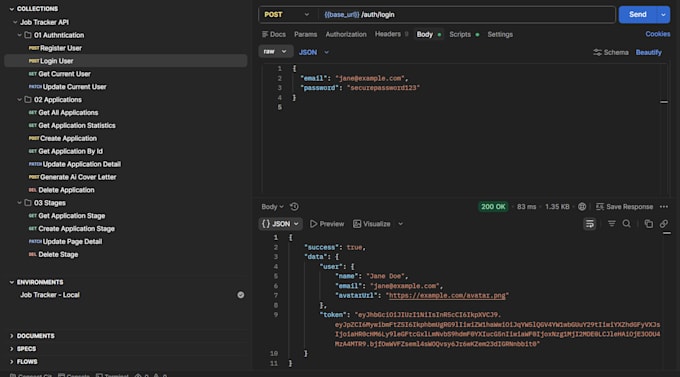Viewport: 680px width, 377px height.
Task: Open the Create Application Stage request
Action: point(126,229)
